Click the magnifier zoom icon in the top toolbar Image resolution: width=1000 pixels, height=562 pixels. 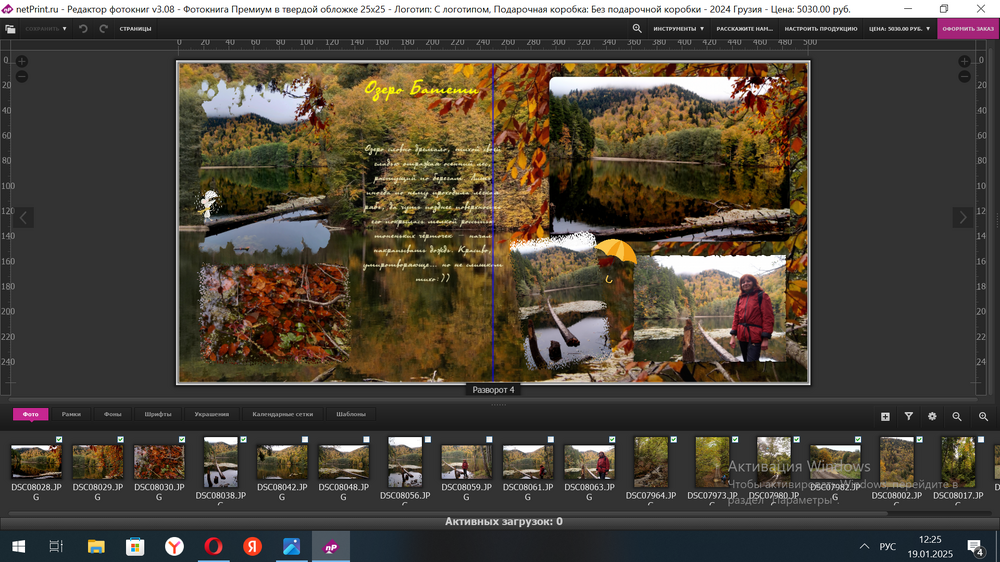(636, 29)
